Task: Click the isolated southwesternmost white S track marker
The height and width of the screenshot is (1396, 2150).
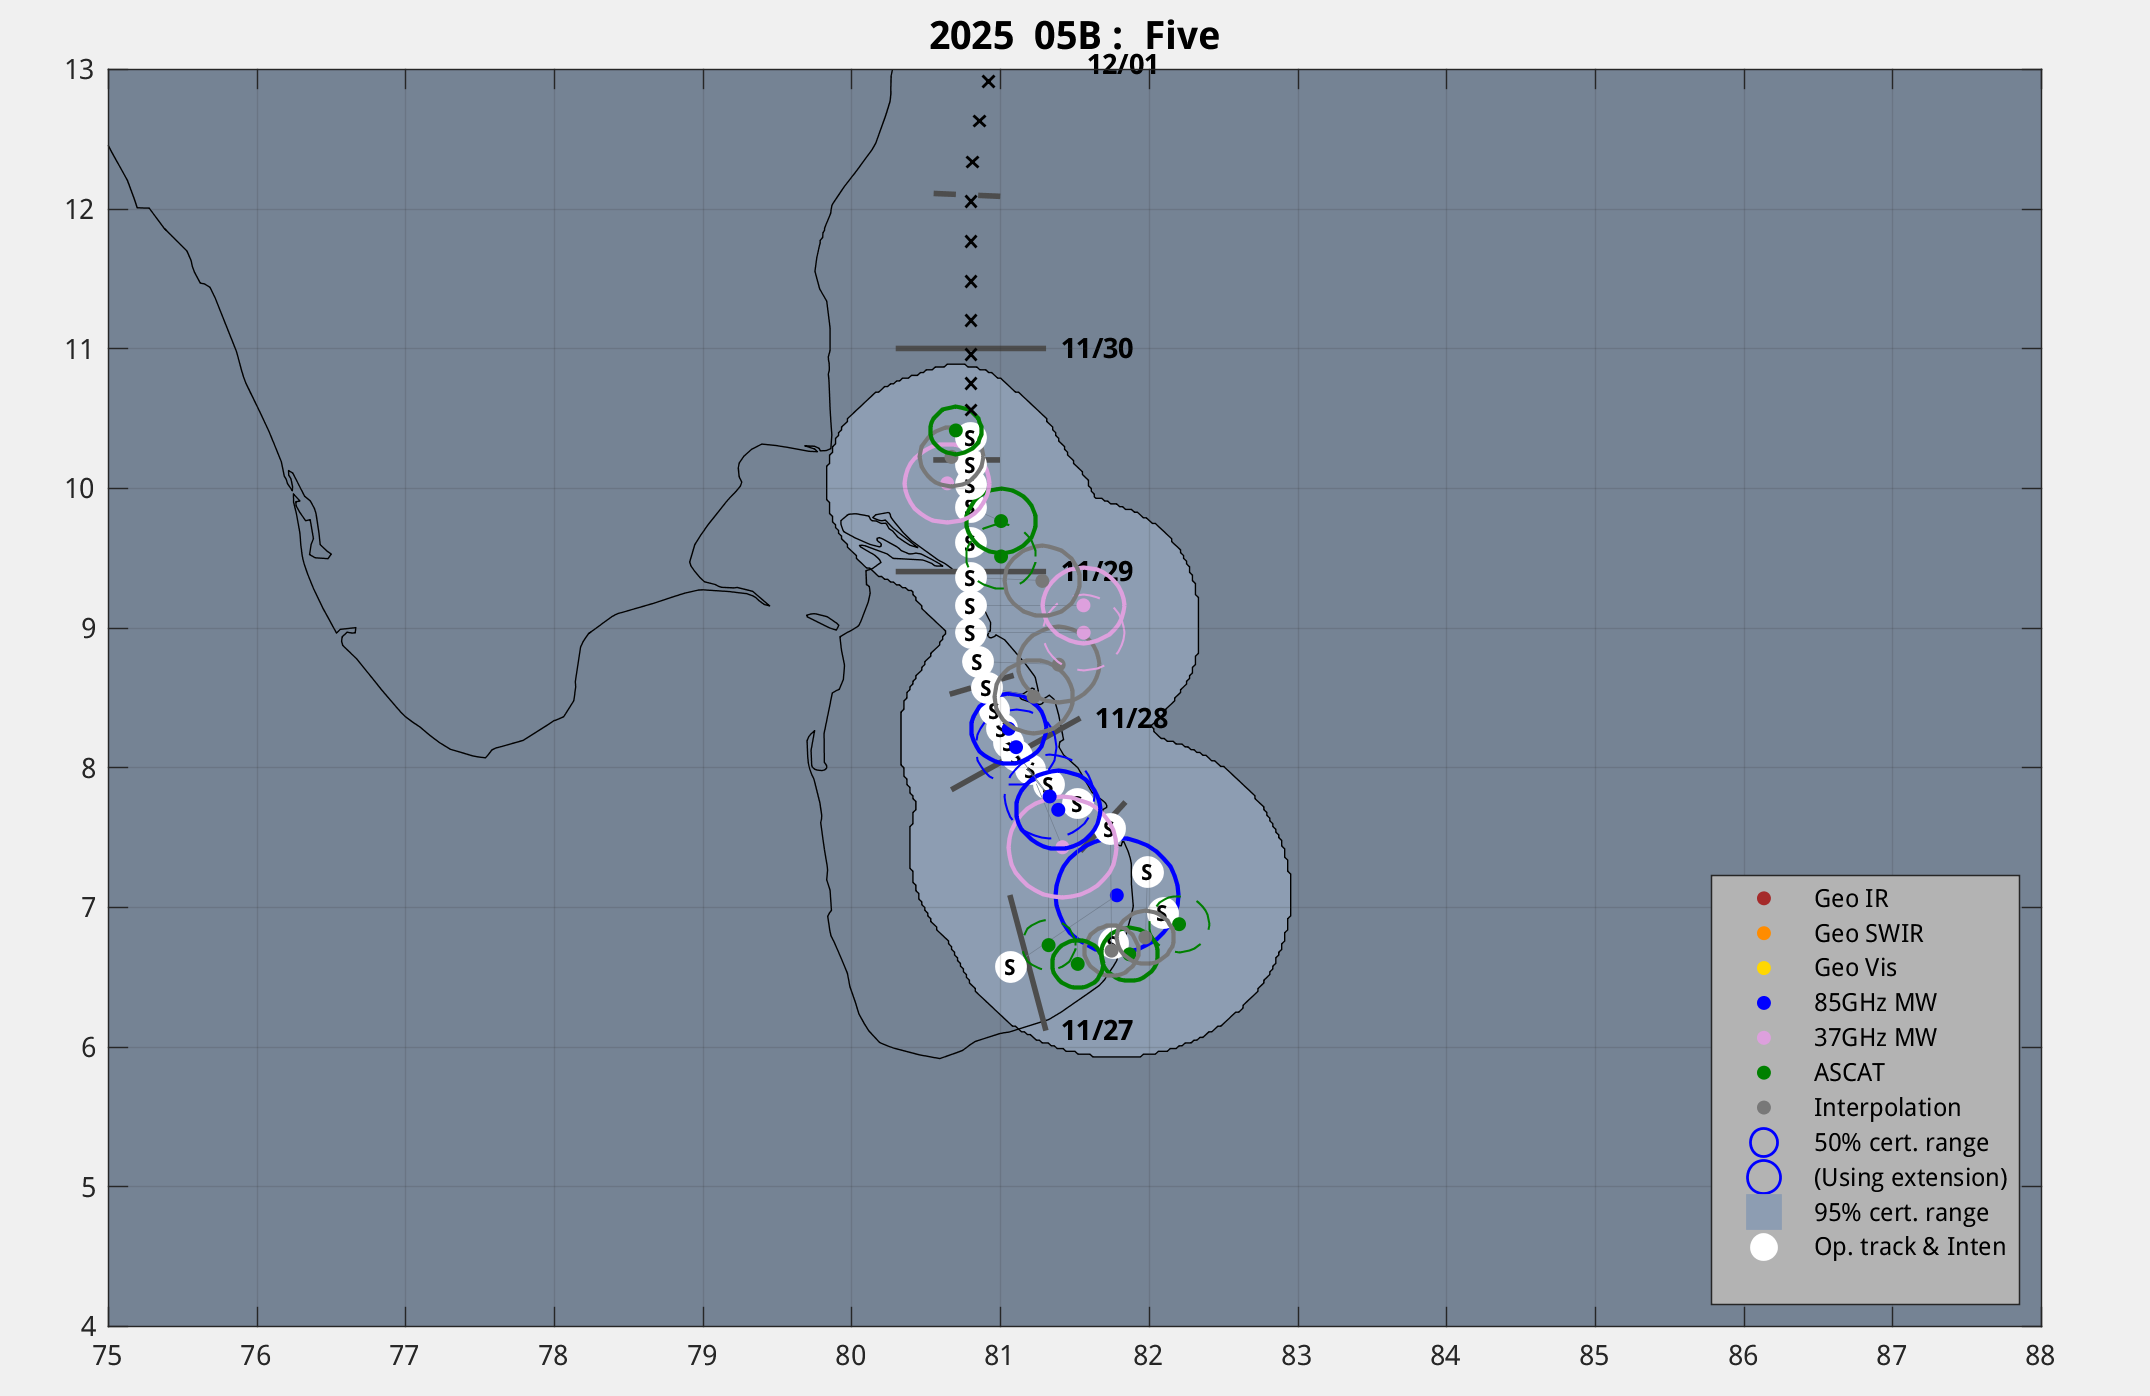Action: pos(1010,967)
